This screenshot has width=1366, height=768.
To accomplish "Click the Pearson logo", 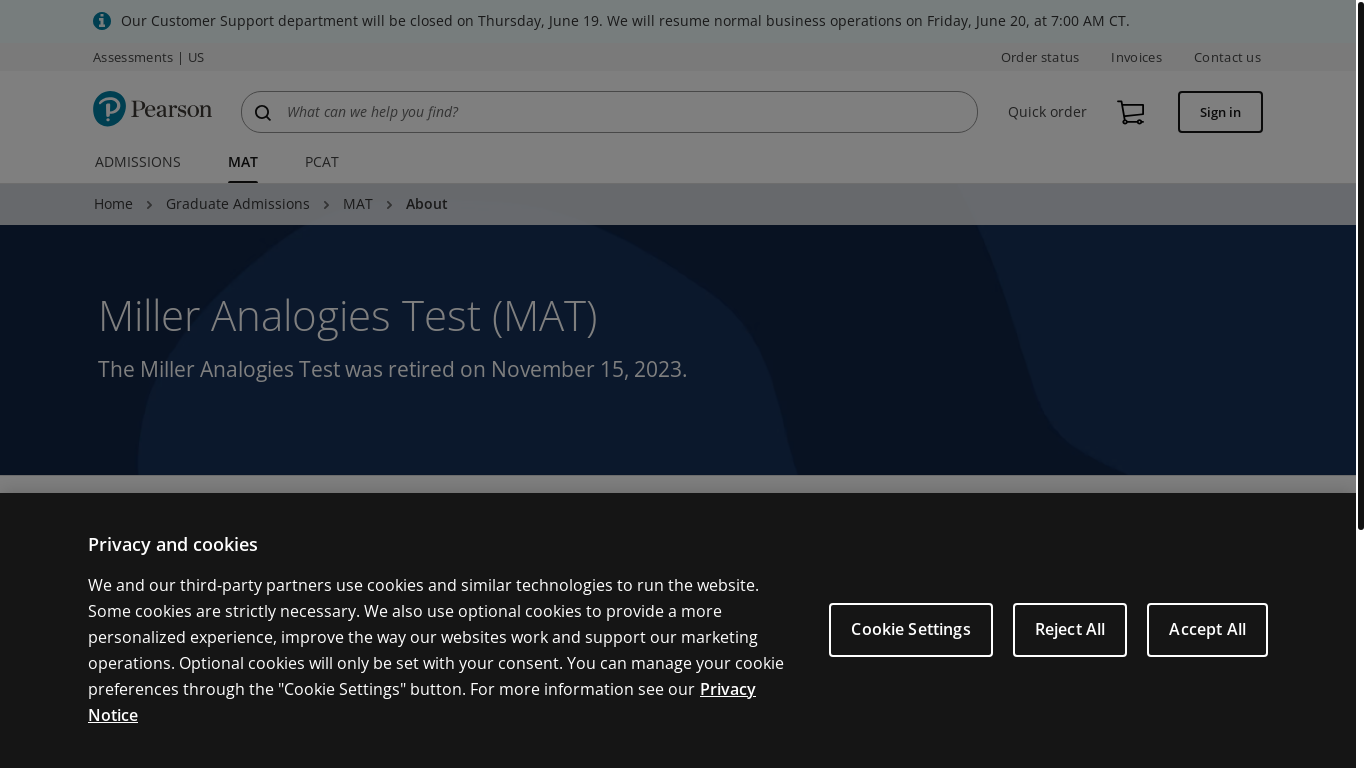I will click(152, 109).
